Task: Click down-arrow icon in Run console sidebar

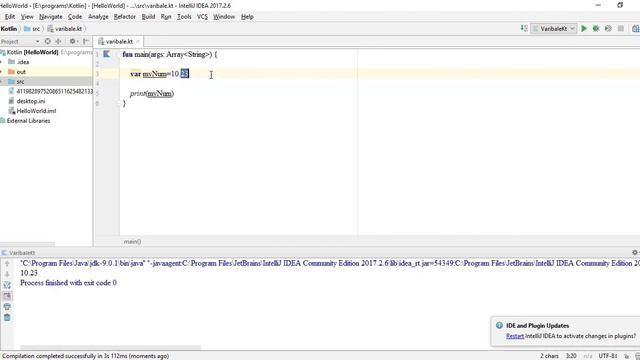Action: point(7,274)
